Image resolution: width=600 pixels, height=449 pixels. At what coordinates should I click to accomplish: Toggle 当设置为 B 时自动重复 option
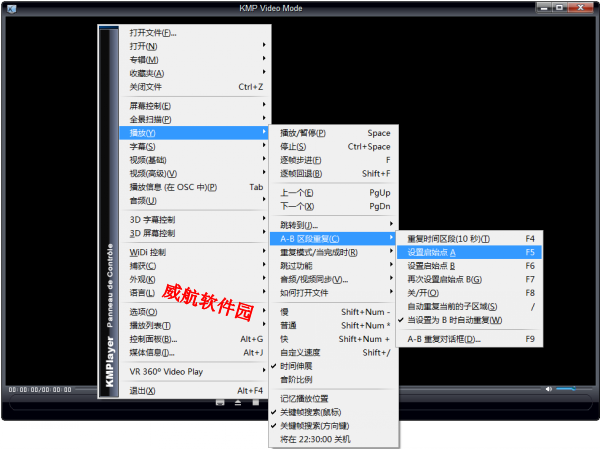point(455,320)
